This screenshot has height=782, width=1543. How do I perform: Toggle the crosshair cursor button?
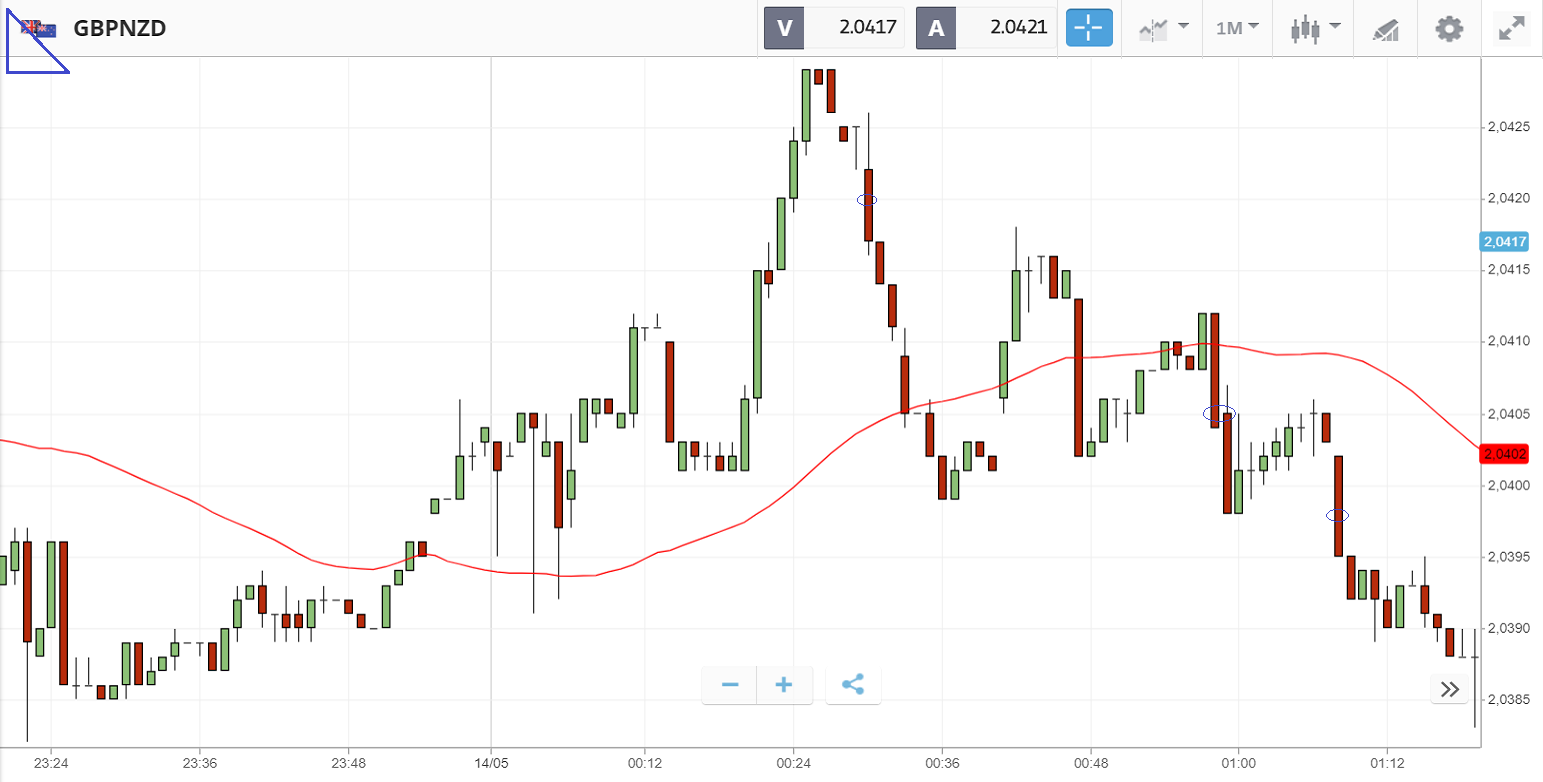(1089, 28)
